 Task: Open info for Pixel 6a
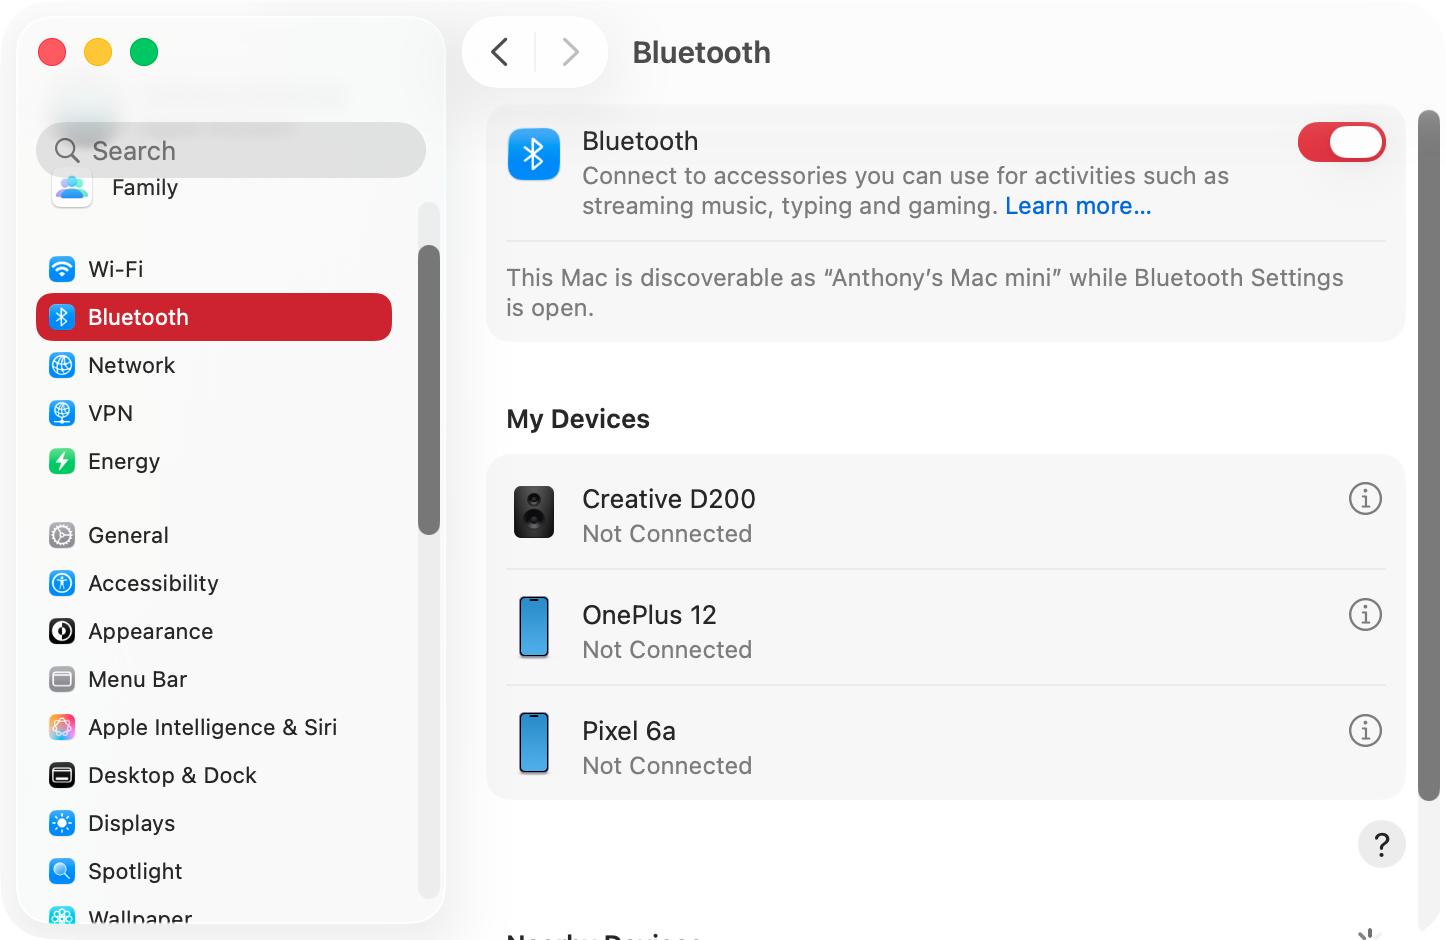click(1365, 730)
